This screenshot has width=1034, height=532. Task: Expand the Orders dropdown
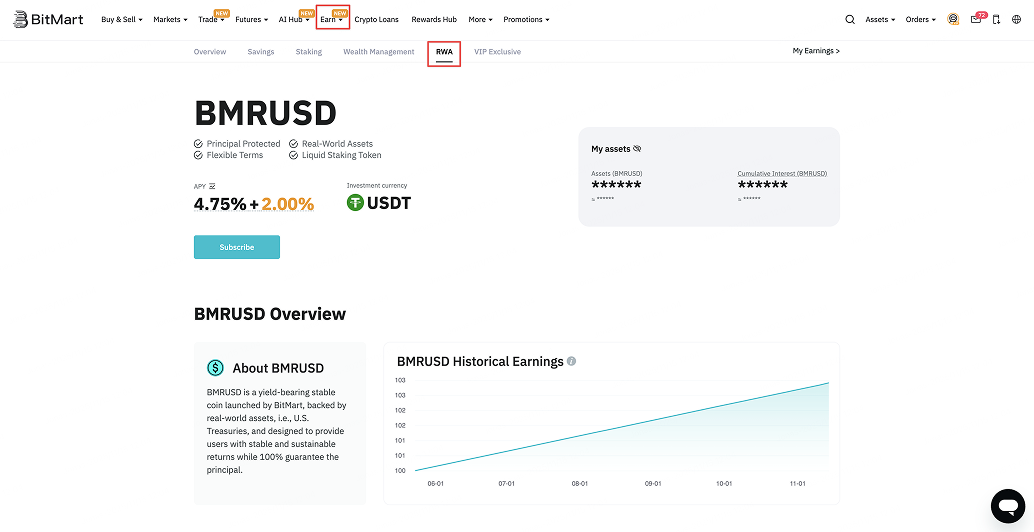coord(921,20)
